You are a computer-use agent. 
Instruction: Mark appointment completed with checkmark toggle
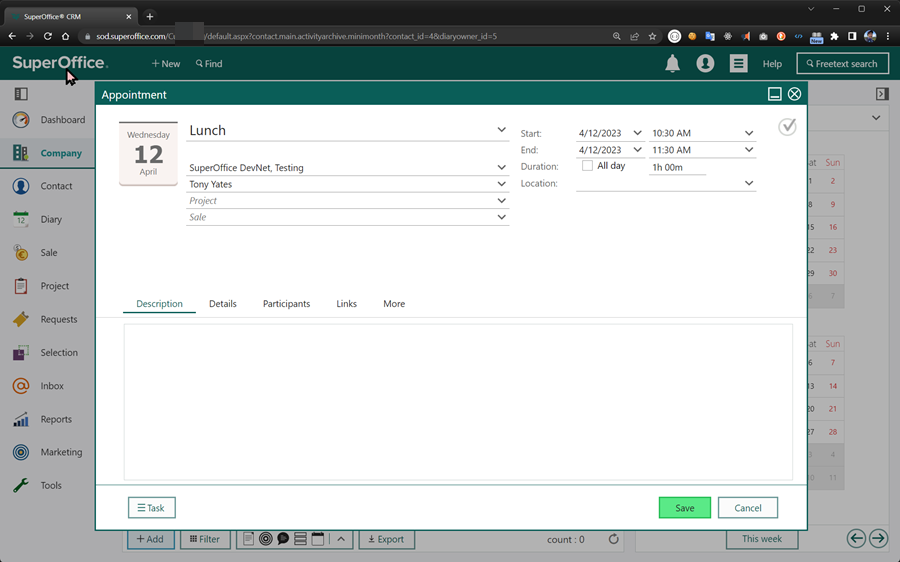click(787, 127)
